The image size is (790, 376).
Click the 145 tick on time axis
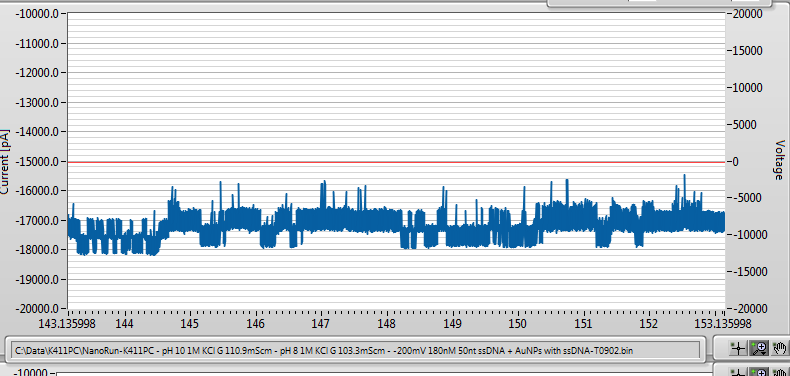pos(190,324)
